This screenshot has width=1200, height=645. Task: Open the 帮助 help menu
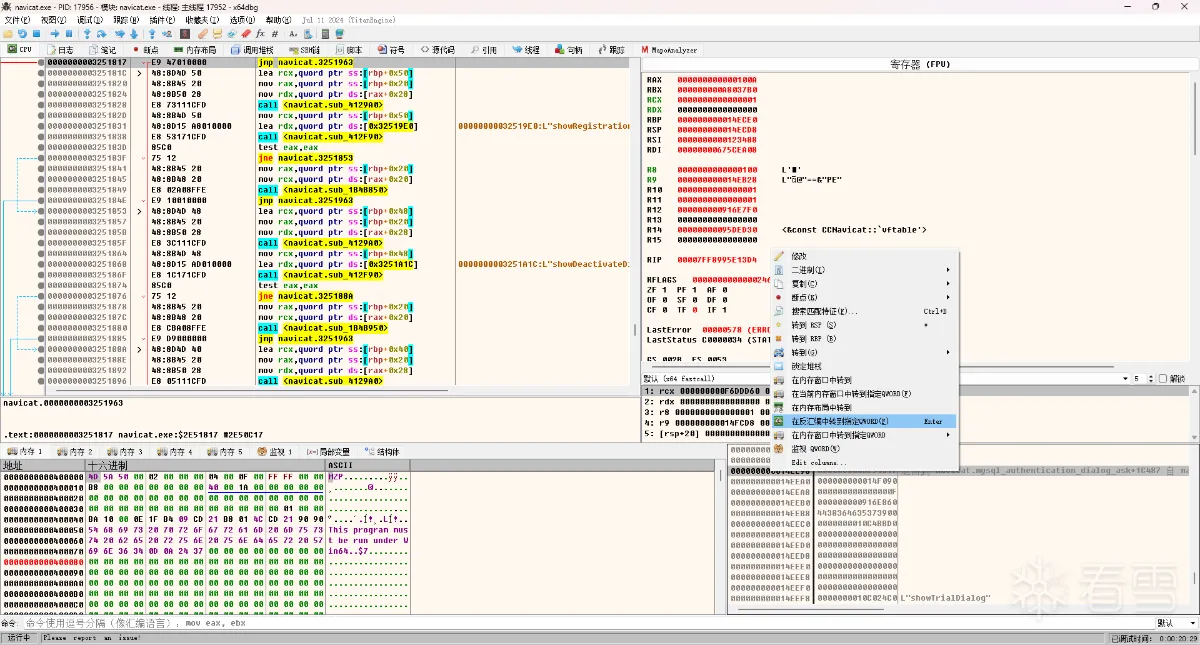click(277, 20)
